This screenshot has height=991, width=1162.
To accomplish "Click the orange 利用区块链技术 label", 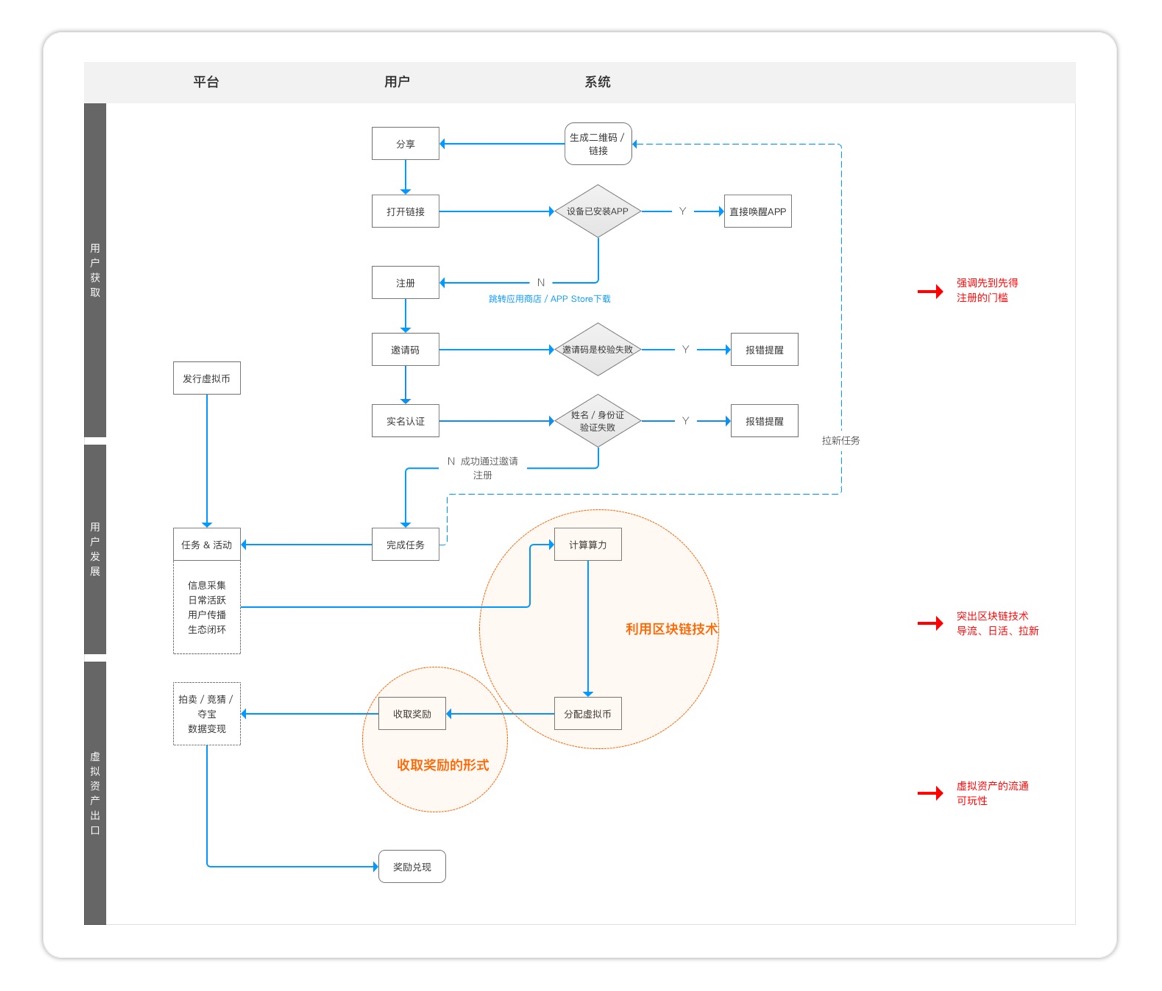I will pyautogui.click(x=672, y=629).
